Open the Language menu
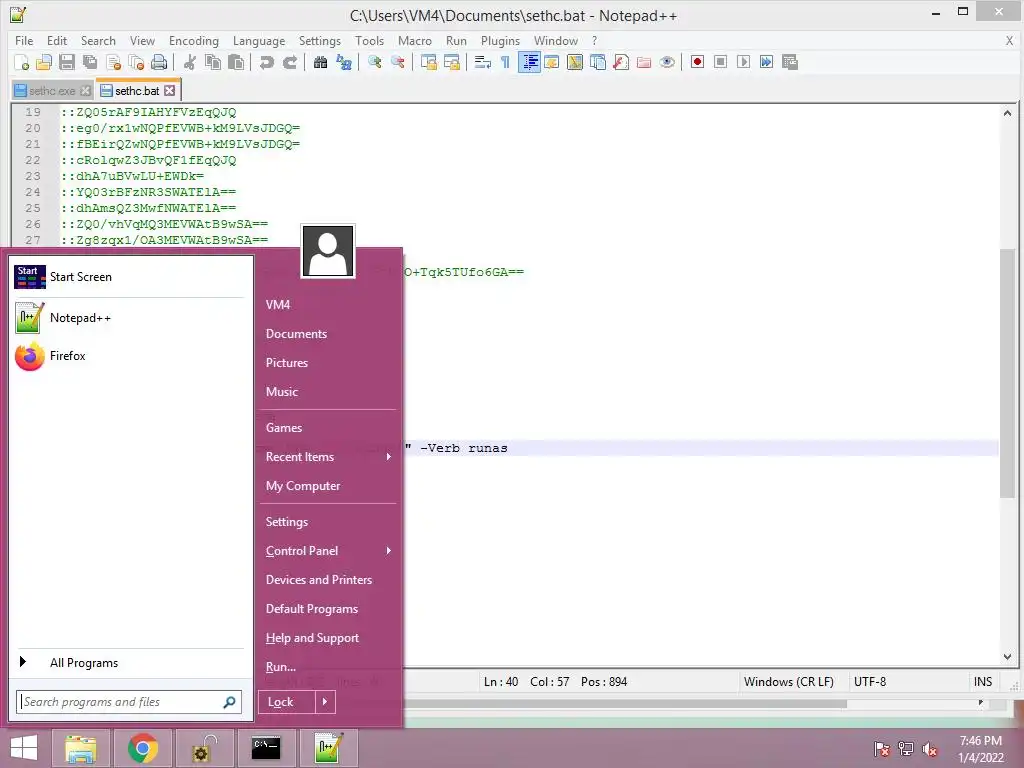This screenshot has width=1024, height=768. [259, 40]
